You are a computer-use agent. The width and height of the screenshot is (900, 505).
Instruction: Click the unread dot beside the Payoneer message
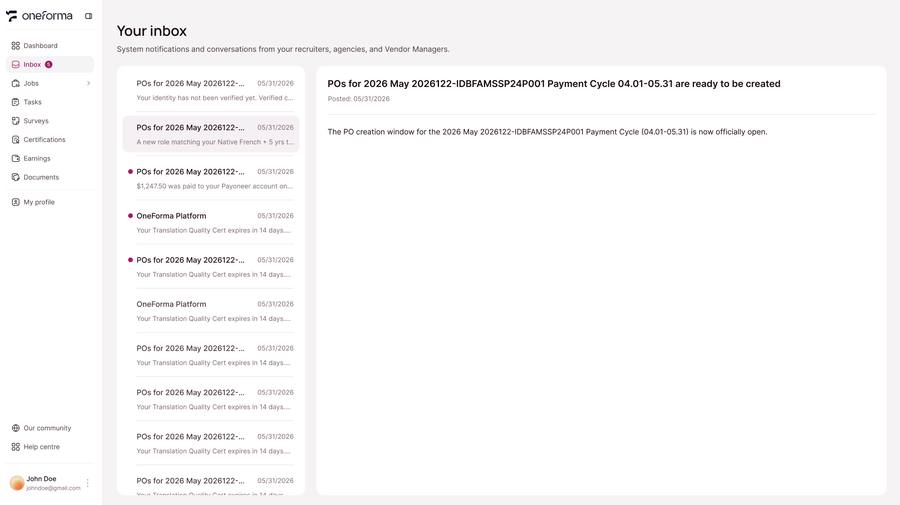(x=130, y=172)
